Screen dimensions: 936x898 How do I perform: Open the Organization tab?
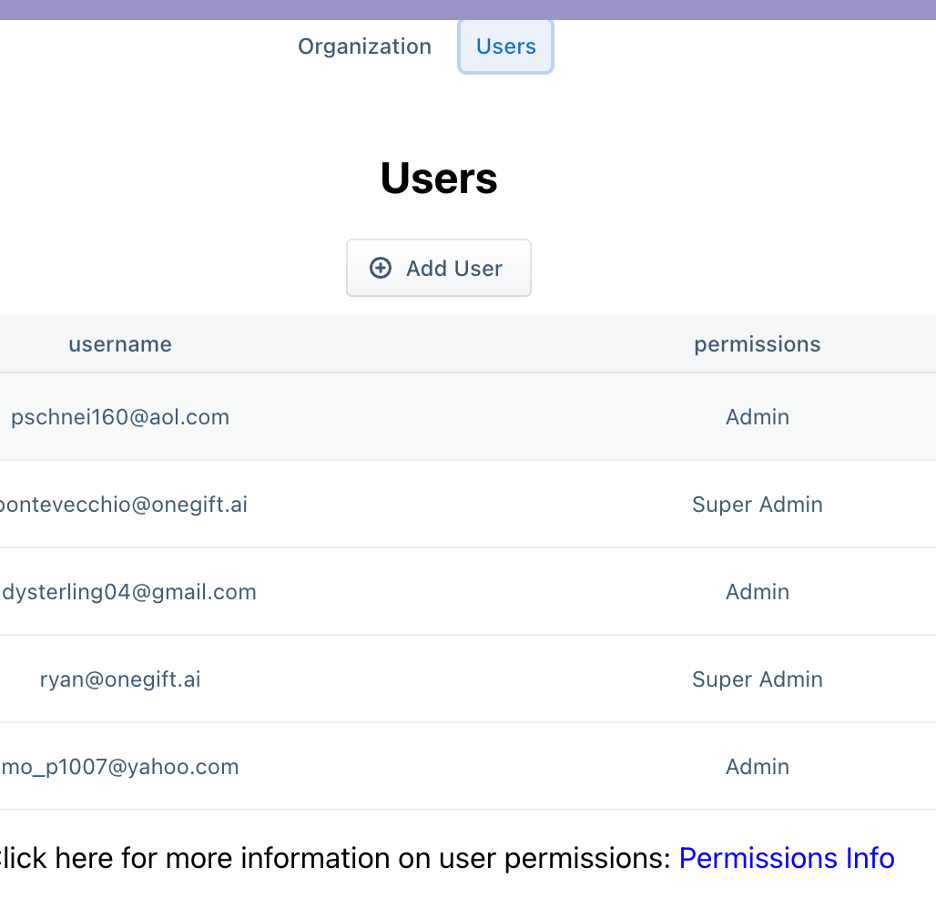click(365, 47)
